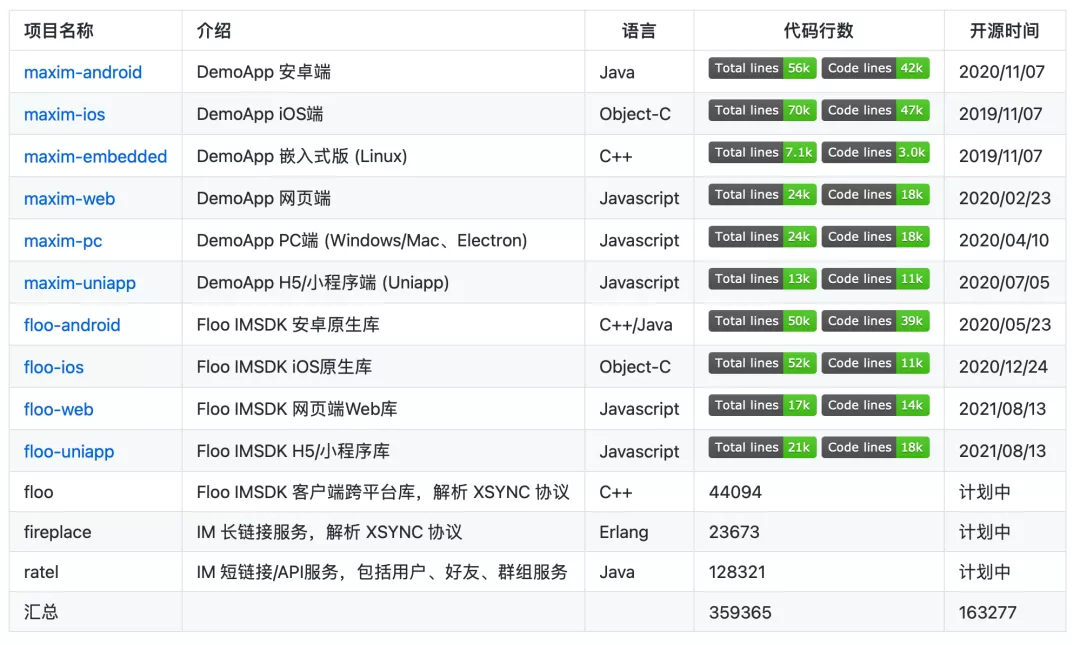Click floo-ios Total lines 52k badge
Viewport: 1080px width, 645px height.
point(762,363)
